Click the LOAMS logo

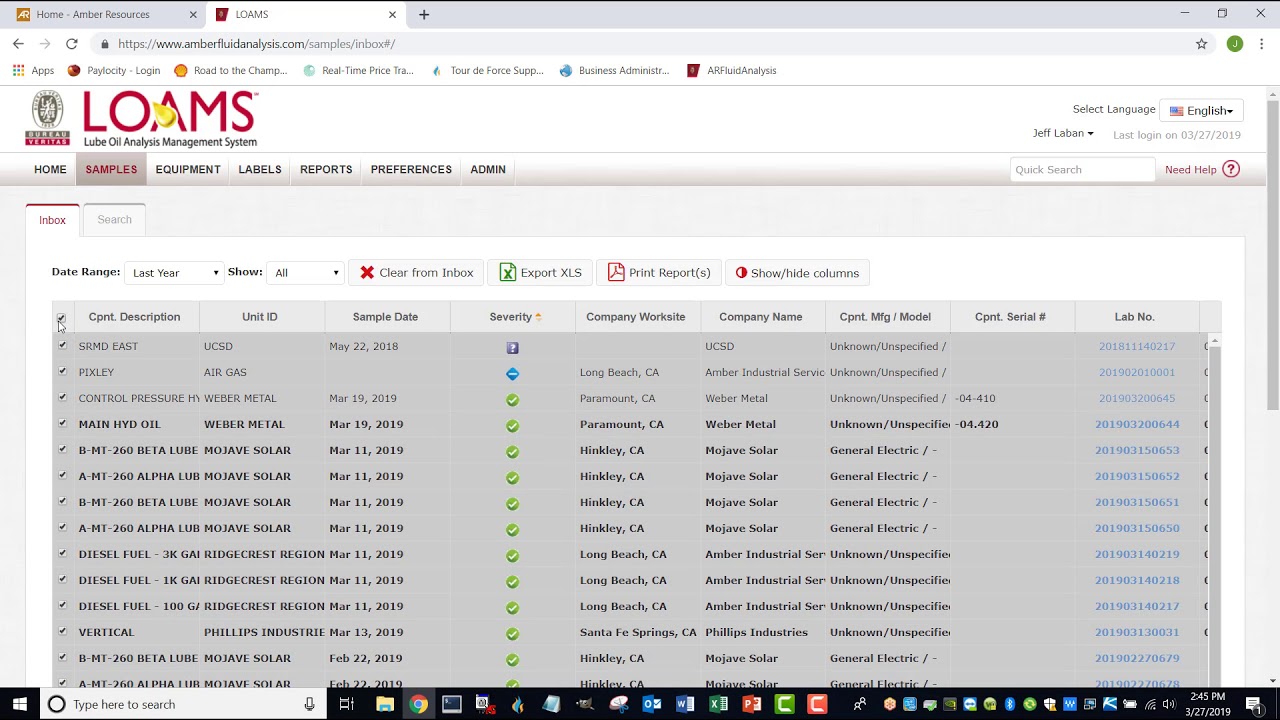[x=170, y=120]
